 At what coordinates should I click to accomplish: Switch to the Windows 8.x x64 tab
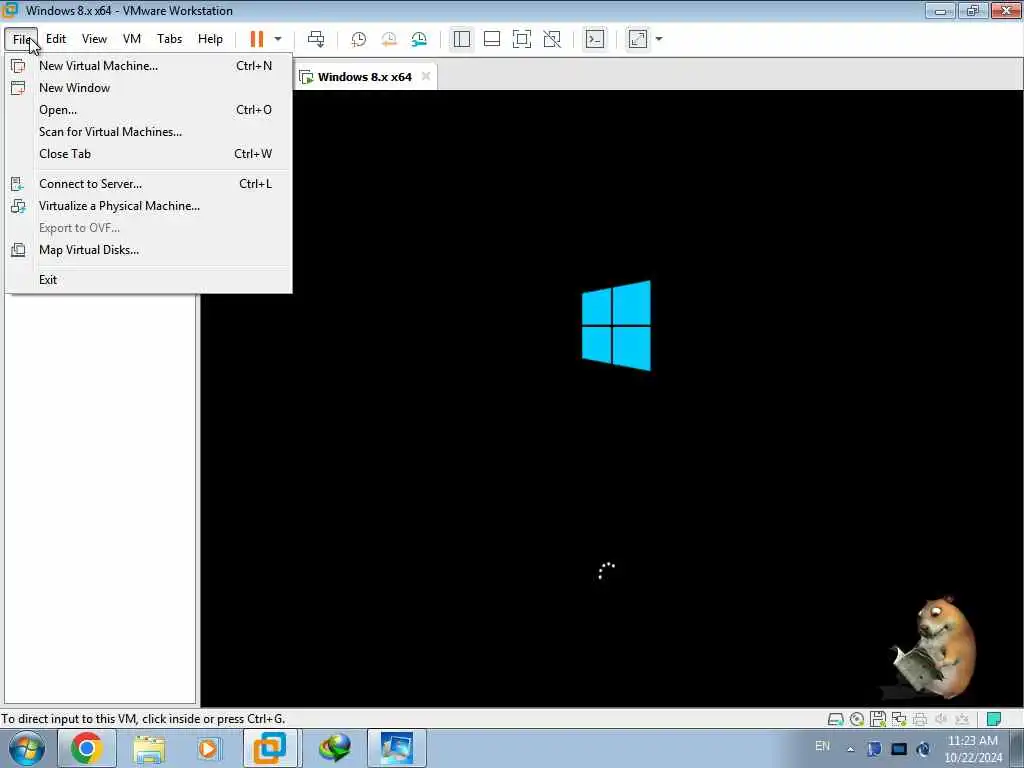click(x=364, y=77)
